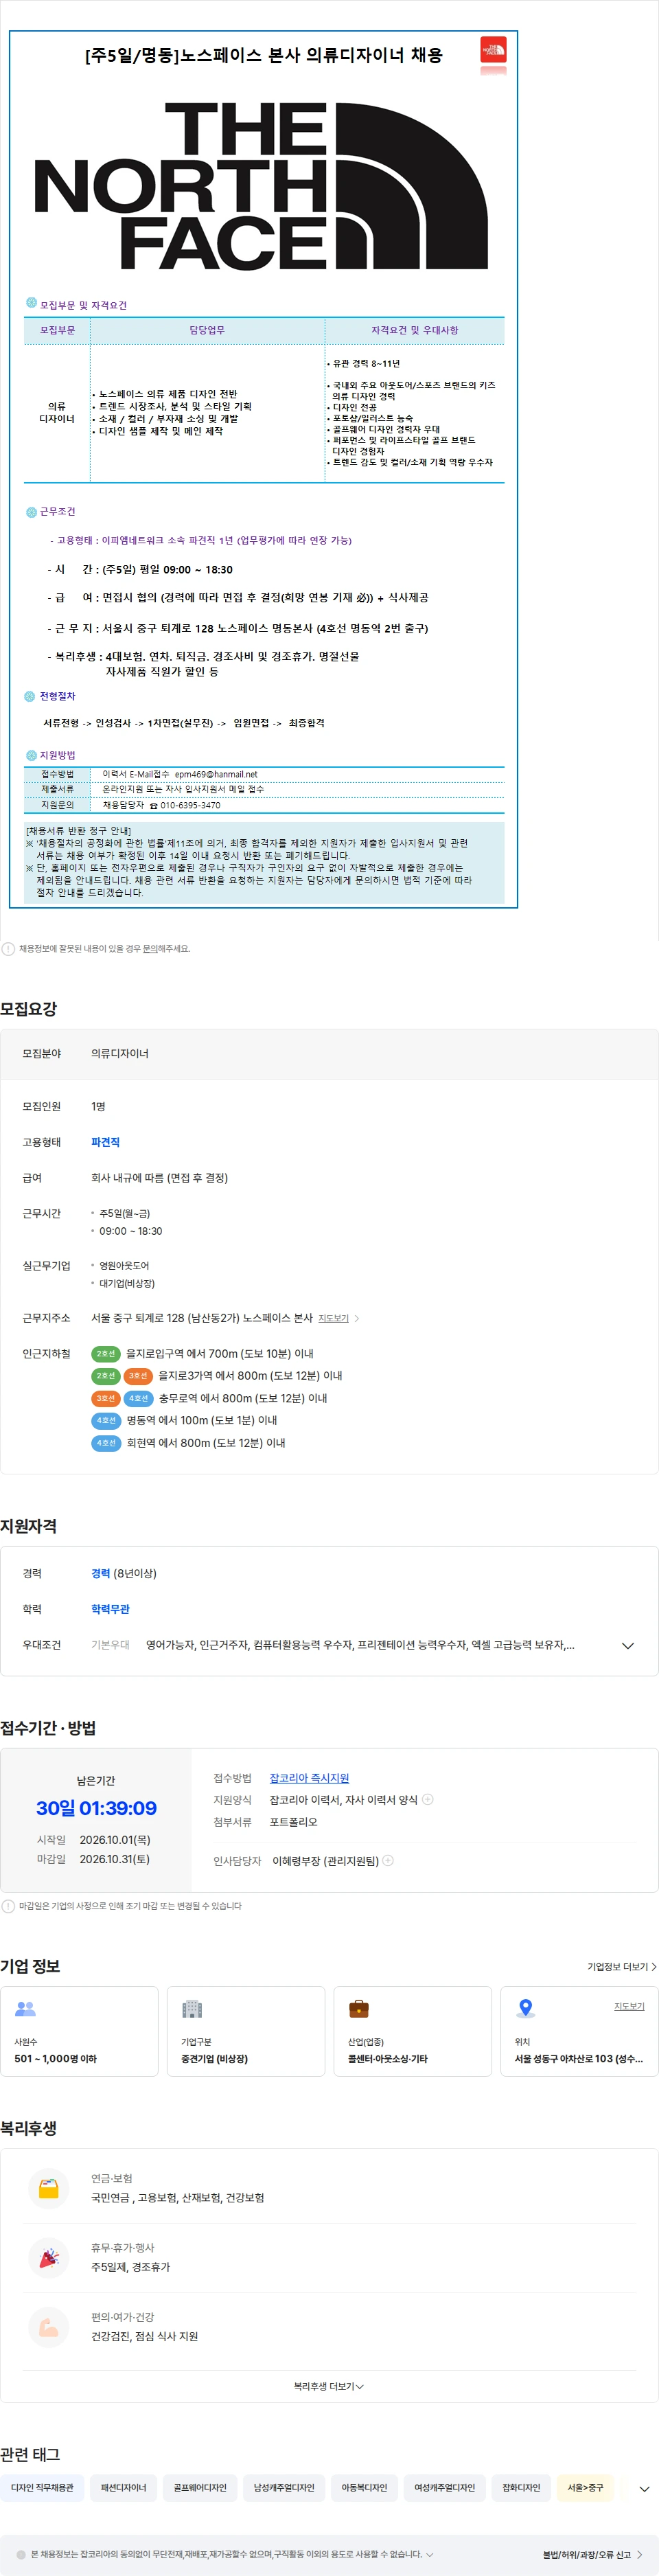Open the large The North Face banner image

coord(262,186)
